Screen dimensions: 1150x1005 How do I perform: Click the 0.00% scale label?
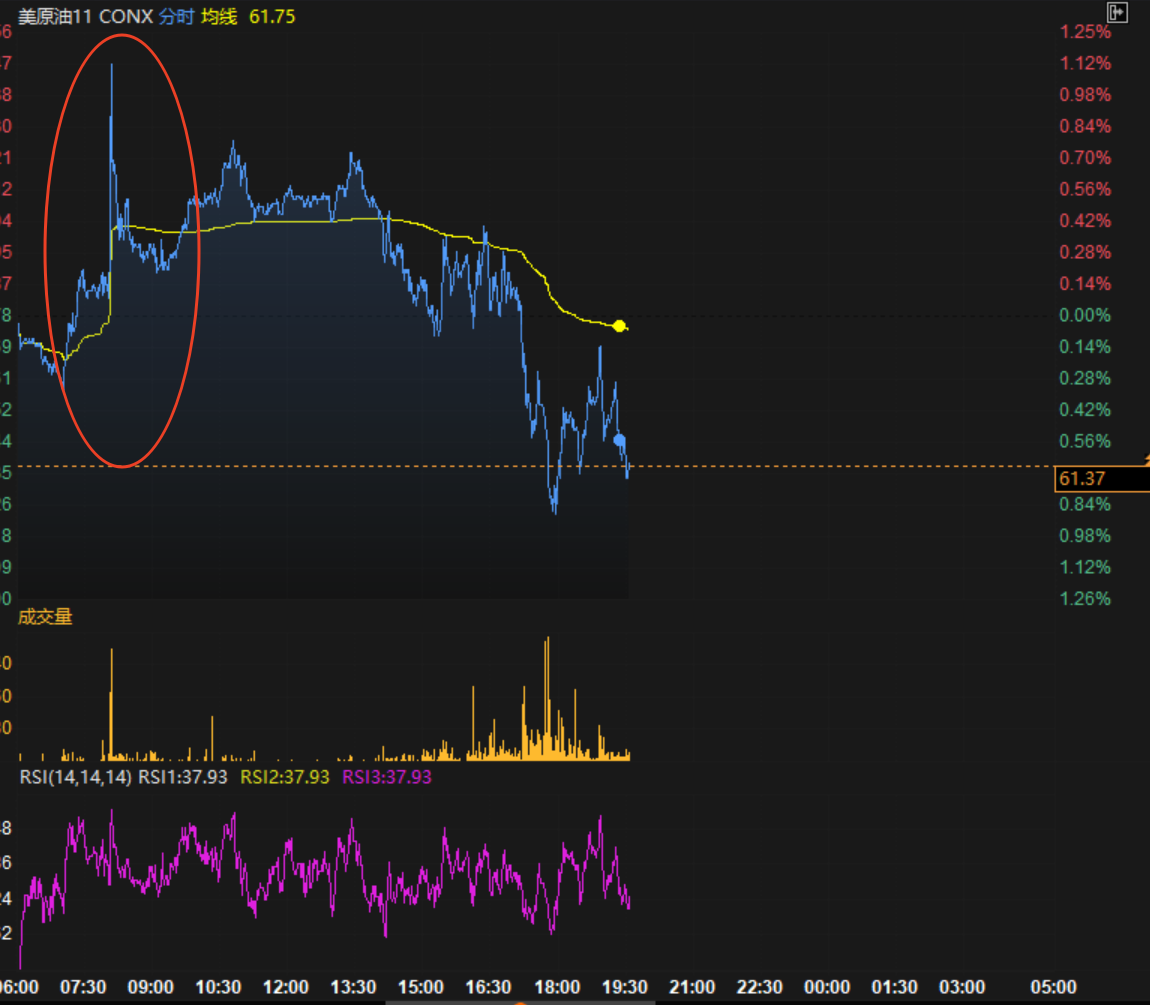tap(1085, 315)
